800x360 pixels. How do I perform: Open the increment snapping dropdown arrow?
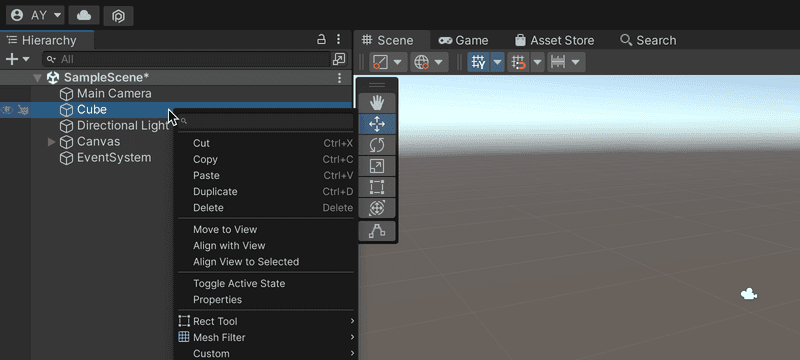(576, 62)
